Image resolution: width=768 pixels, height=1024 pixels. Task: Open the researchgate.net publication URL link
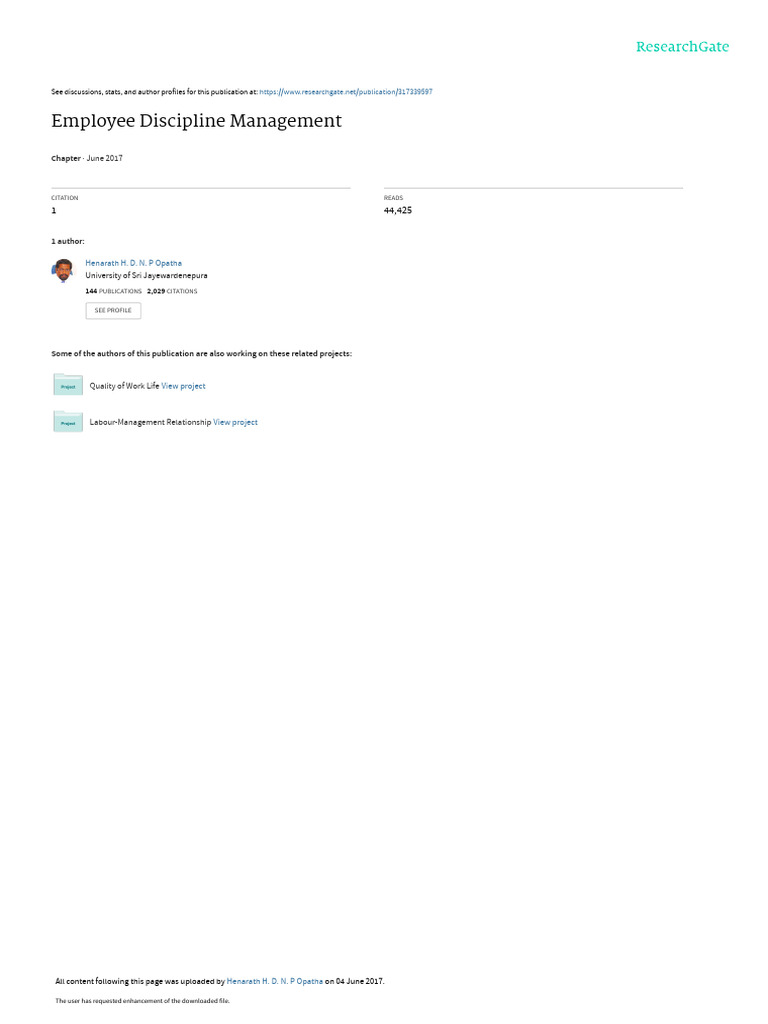click(x=345, y=92)
